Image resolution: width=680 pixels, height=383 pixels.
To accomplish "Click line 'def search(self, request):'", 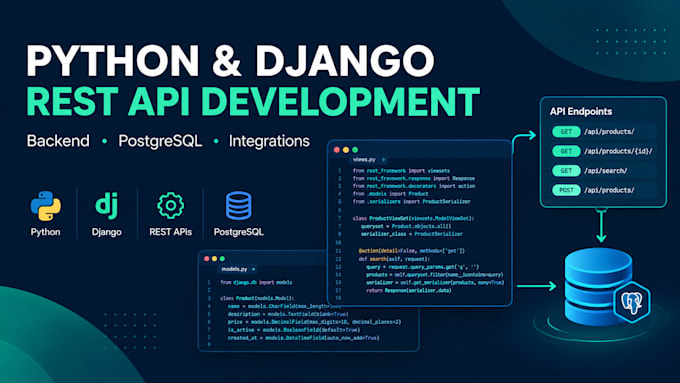I will coord(394,259).
